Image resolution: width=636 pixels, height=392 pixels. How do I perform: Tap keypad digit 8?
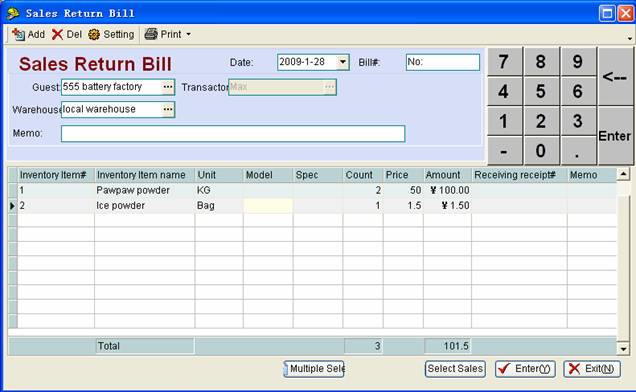(x=541, y=62)
